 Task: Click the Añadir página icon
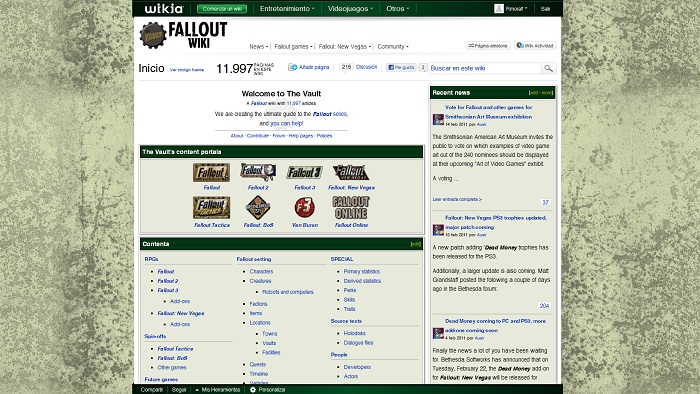(x=292, y=67)
